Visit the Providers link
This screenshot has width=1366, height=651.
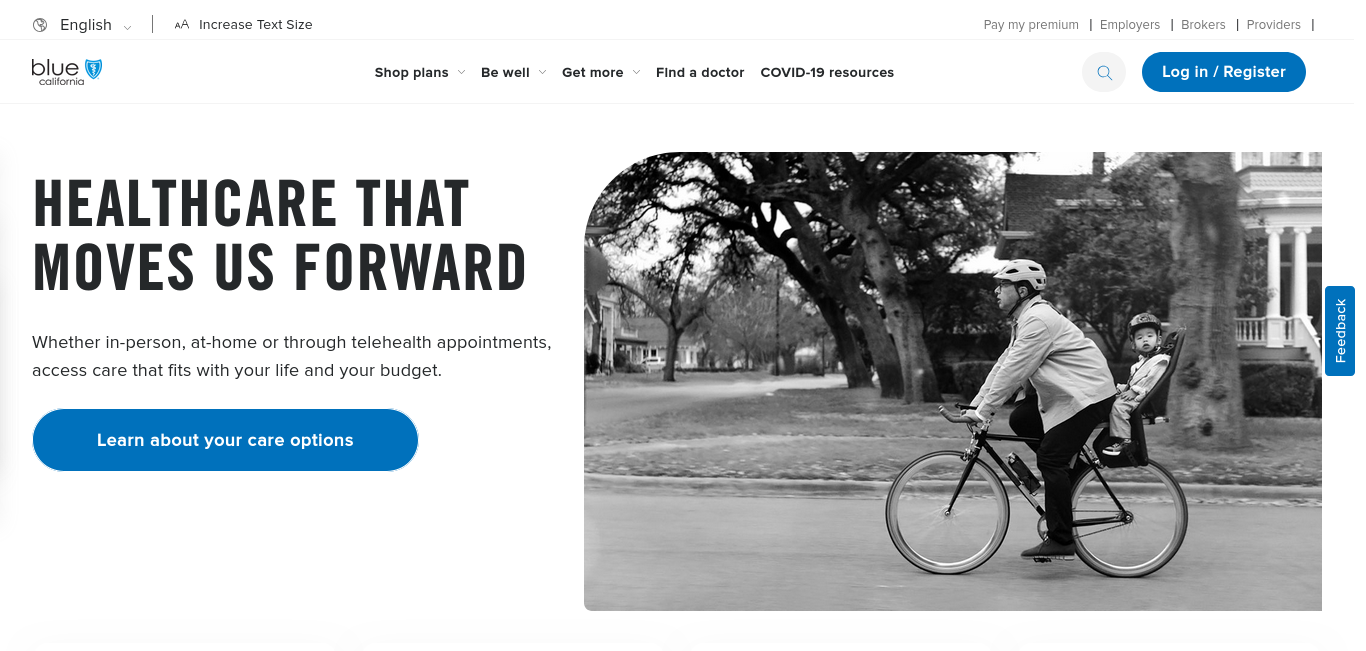click(1274, 25)
